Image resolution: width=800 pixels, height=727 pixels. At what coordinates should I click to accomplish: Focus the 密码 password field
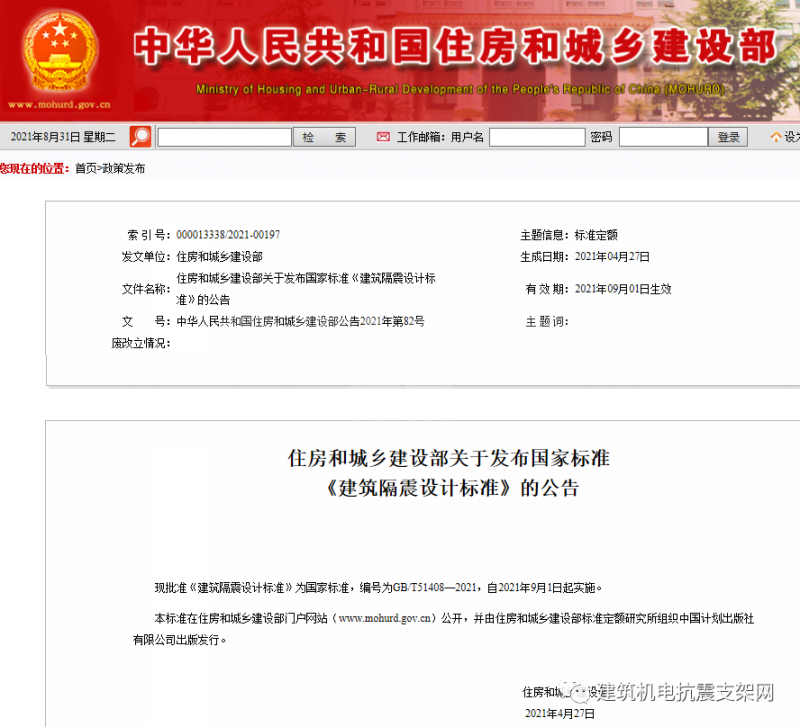(x=663, y=137)
